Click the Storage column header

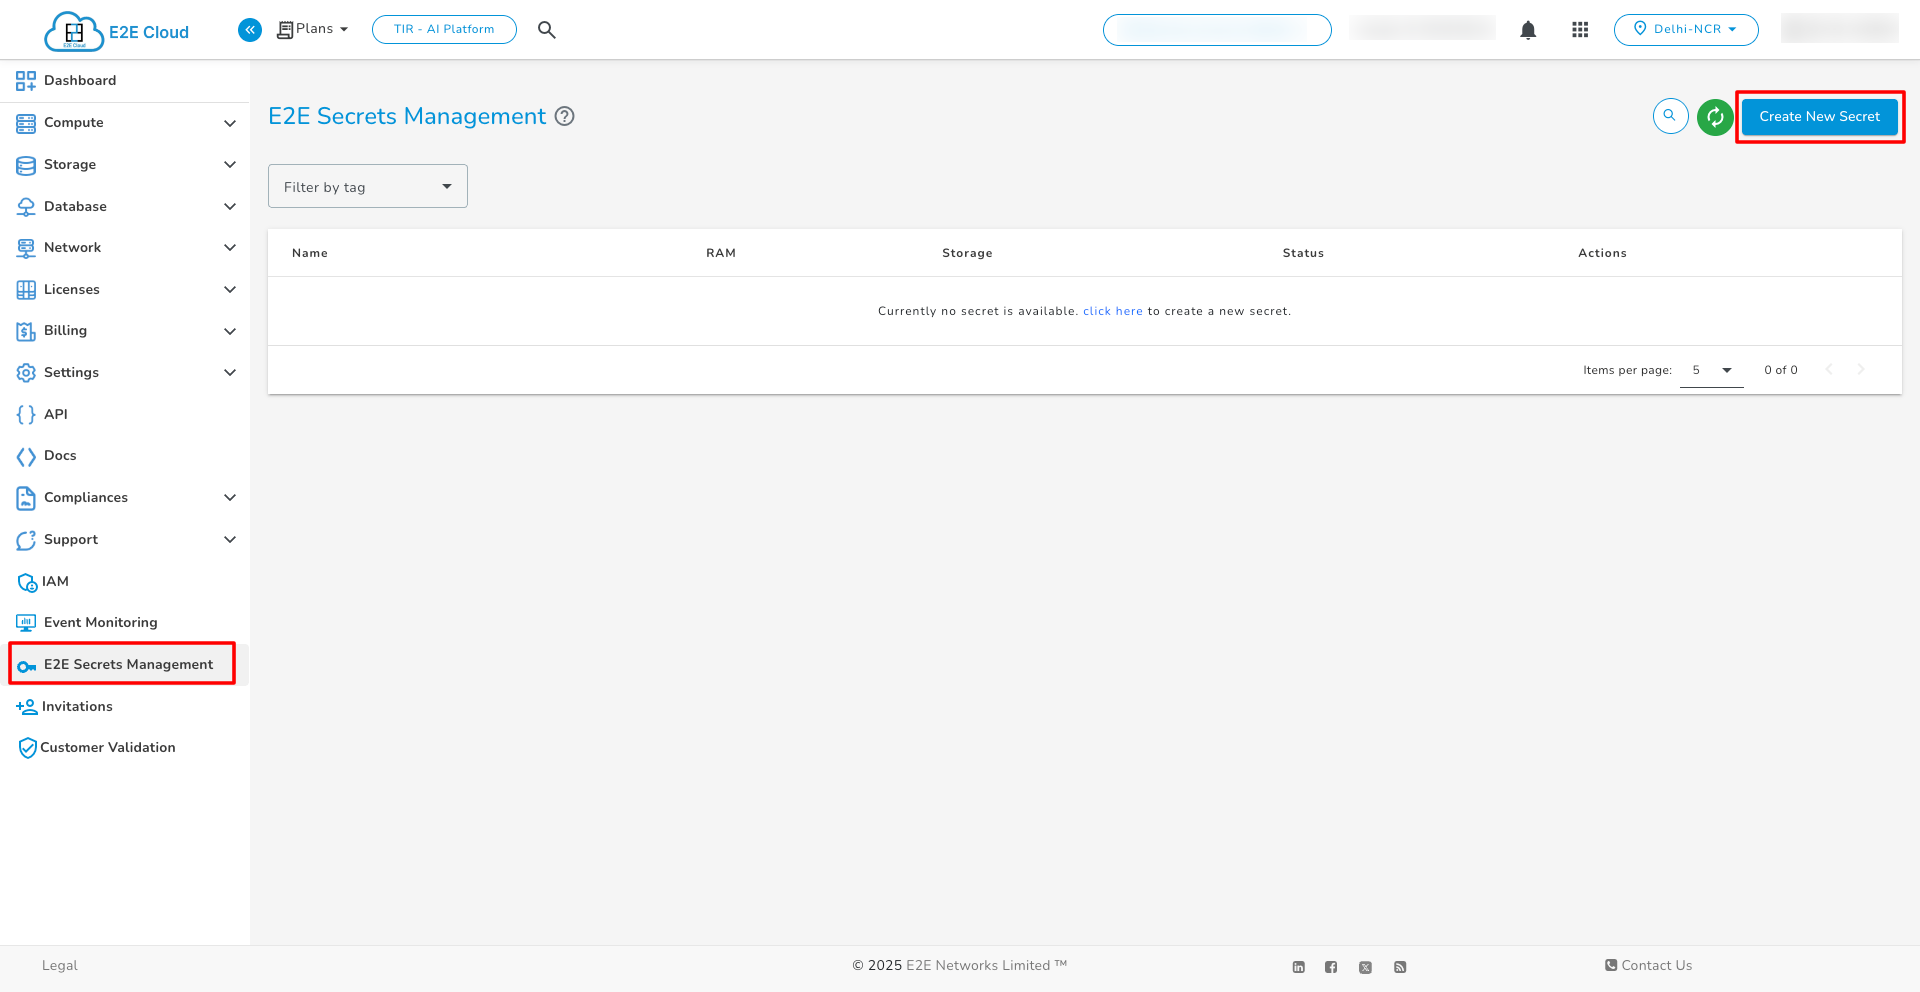(x=967, y=253)
